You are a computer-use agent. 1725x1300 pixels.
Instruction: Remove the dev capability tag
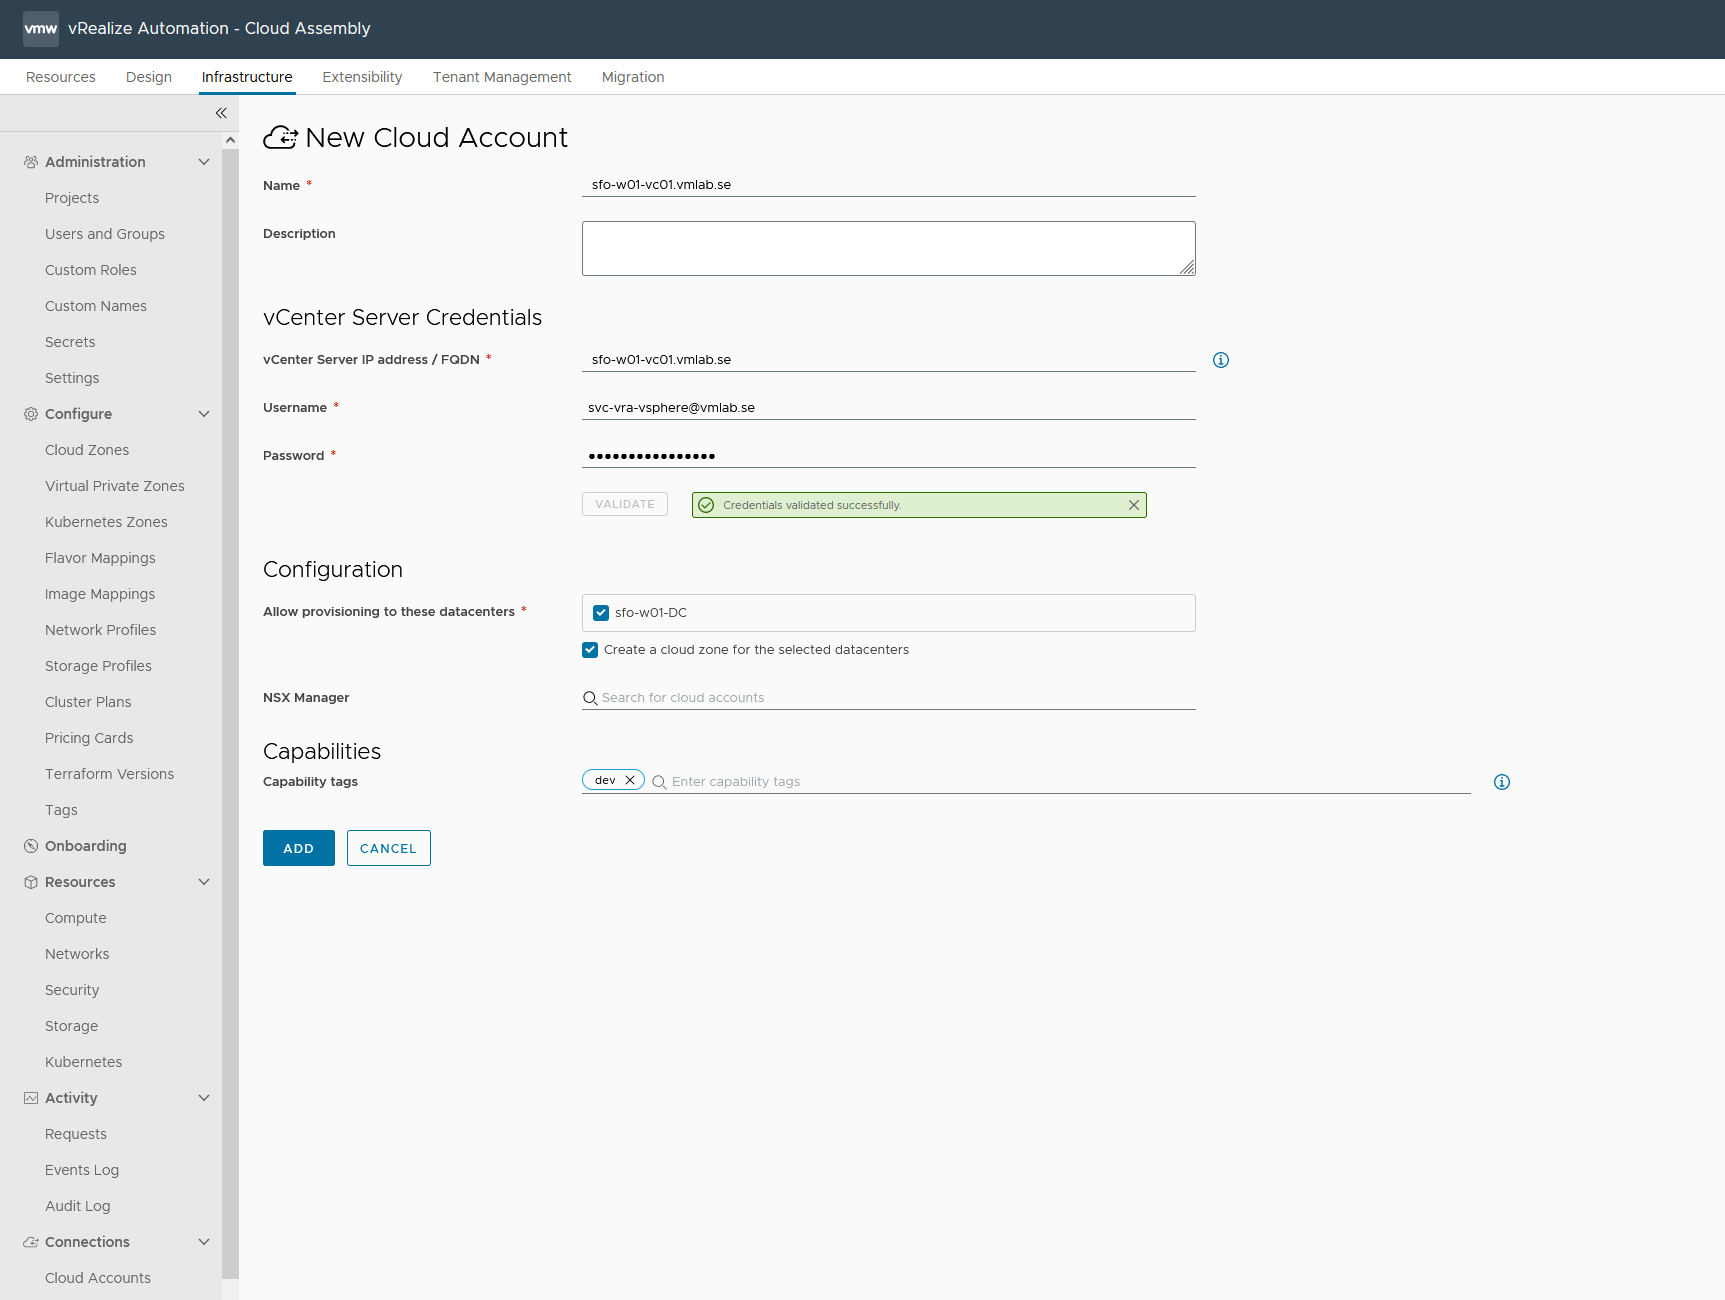click(x=630, y=780)
